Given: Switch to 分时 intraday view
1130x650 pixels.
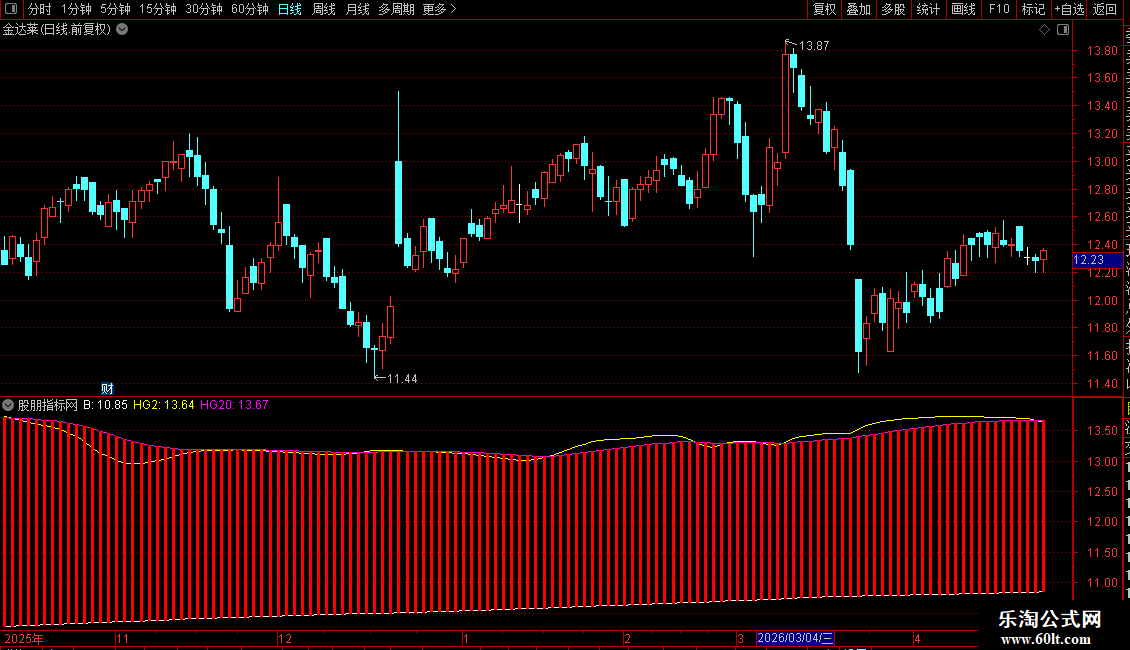Looking at the screenshot, I should pyautogui.click(x=40, y=9).
